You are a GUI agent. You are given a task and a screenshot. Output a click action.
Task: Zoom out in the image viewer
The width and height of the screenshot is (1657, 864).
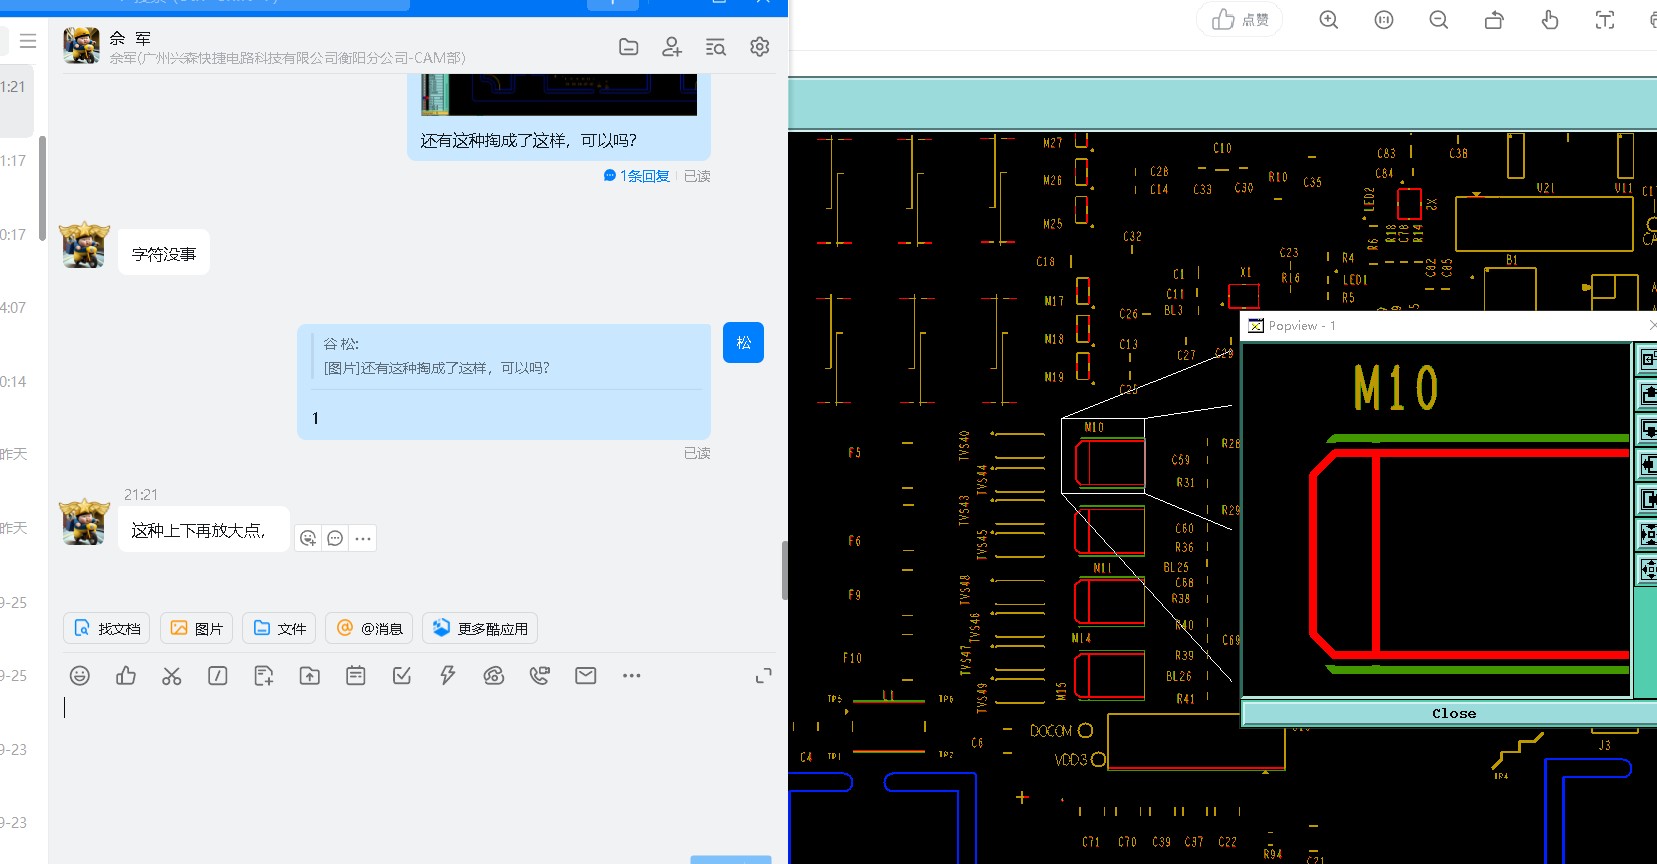(1439, 20)
